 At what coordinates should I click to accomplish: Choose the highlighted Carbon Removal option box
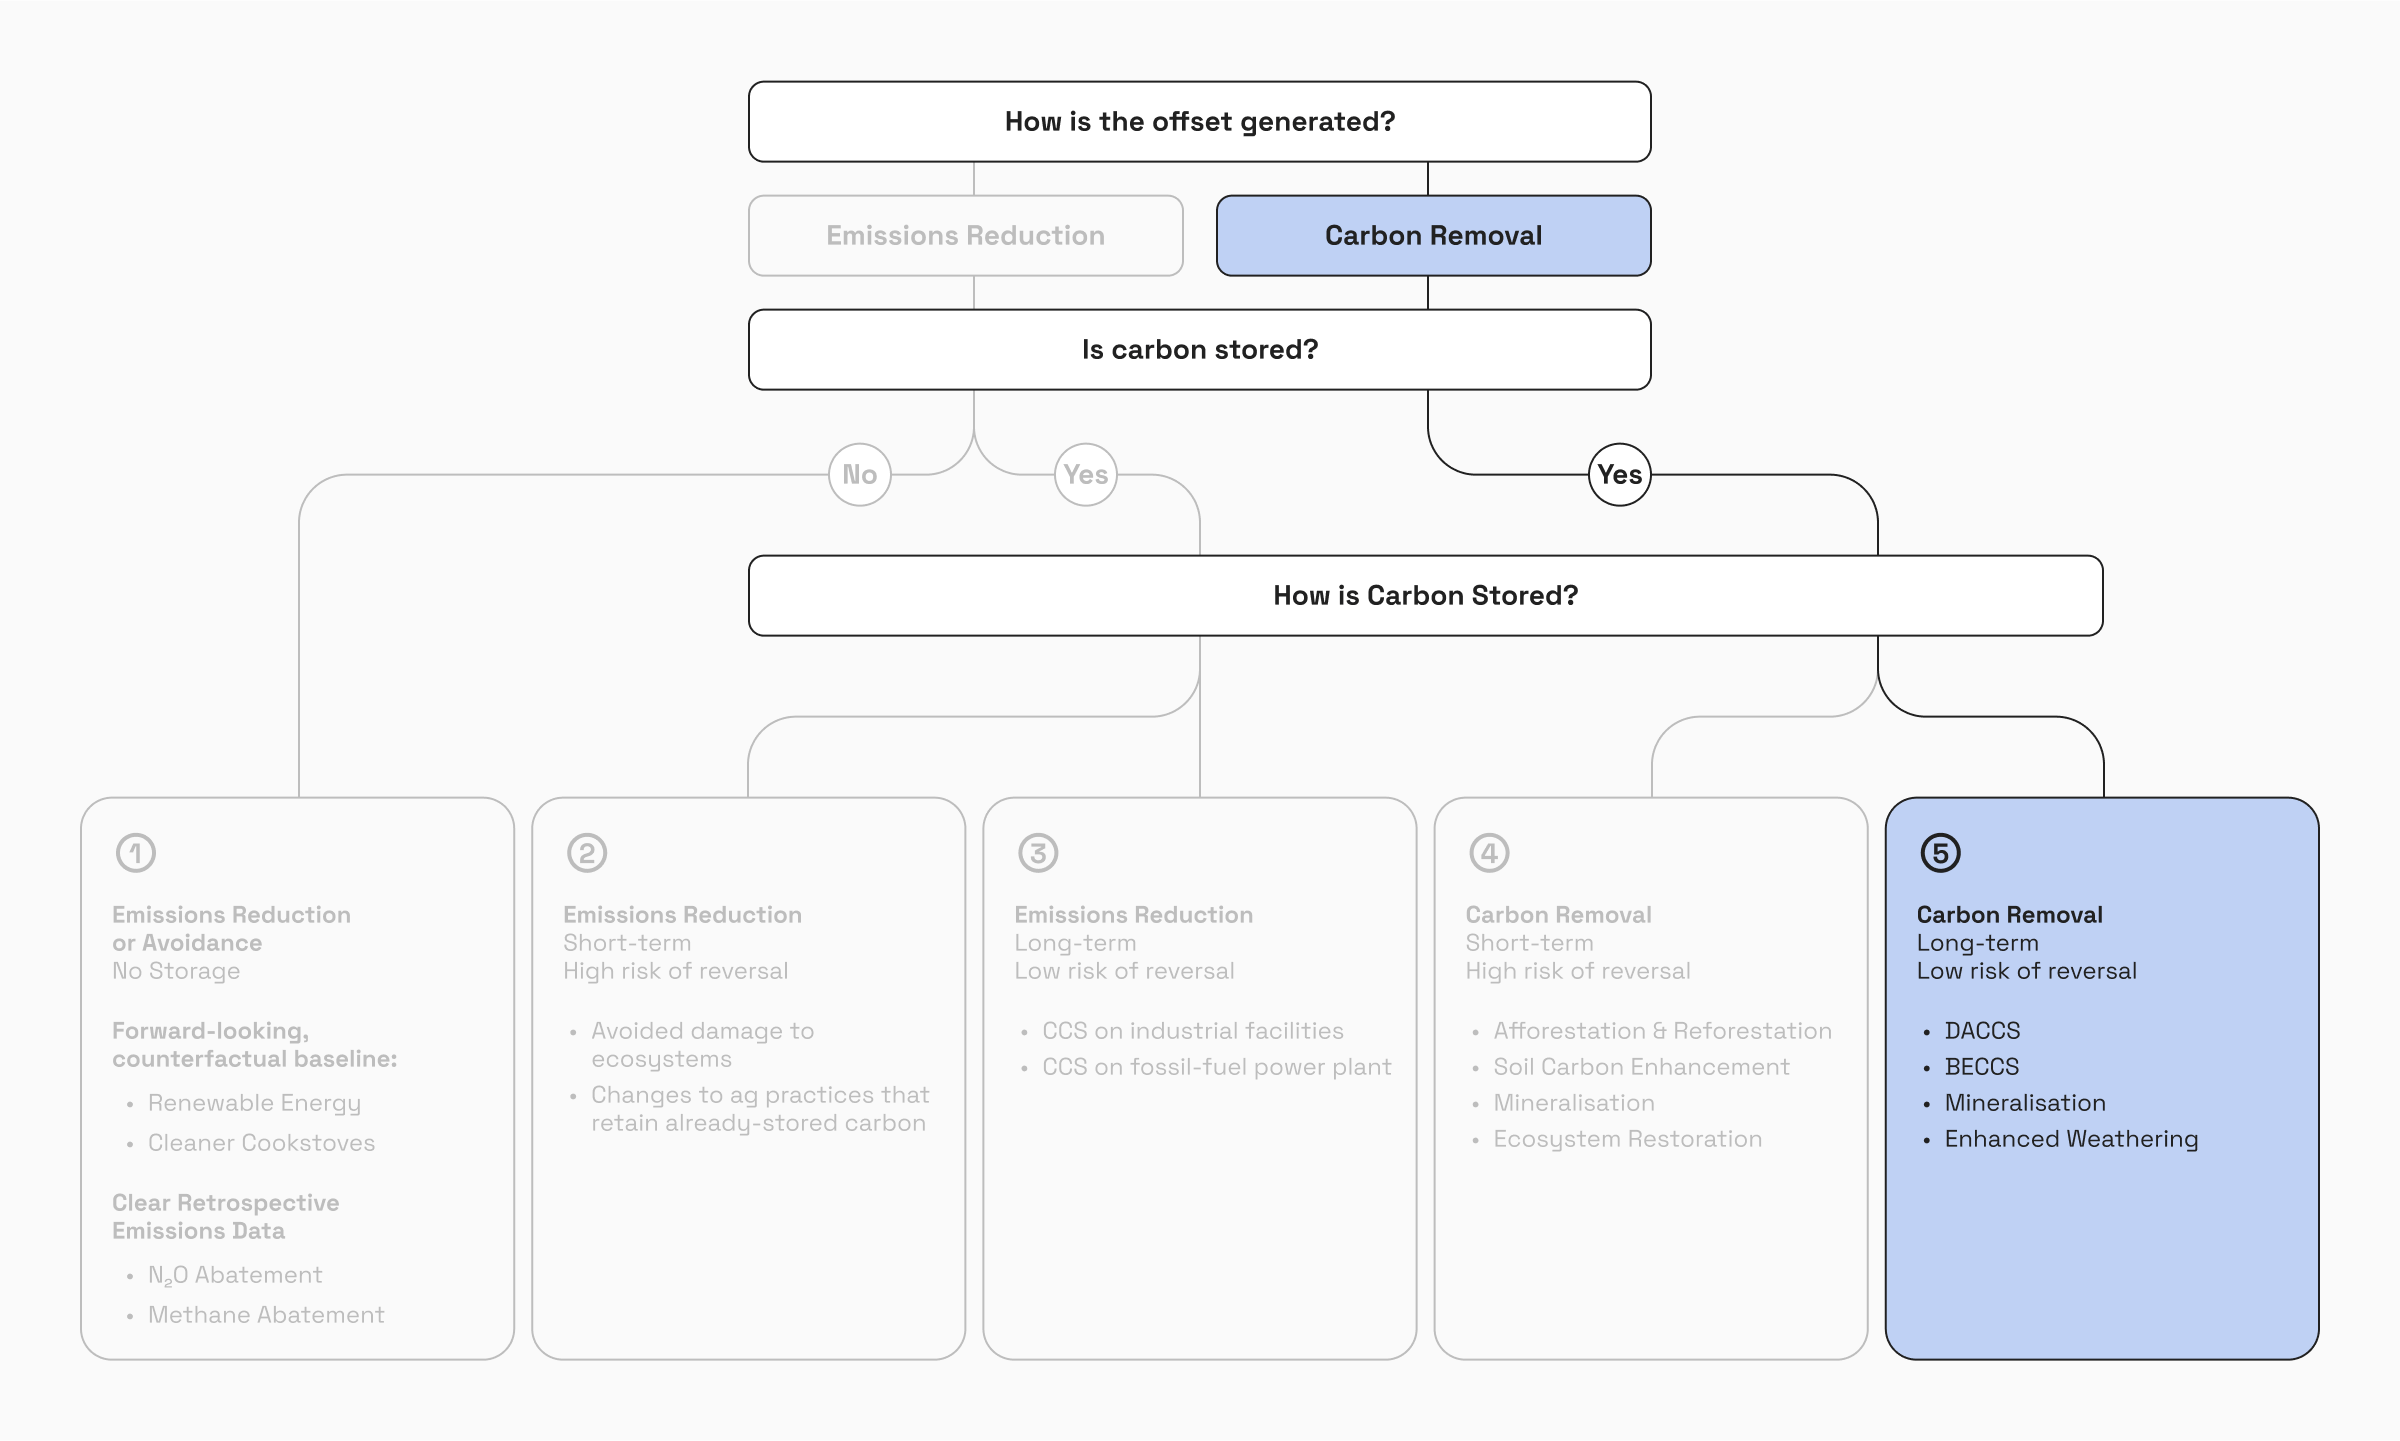[1433, 236]
